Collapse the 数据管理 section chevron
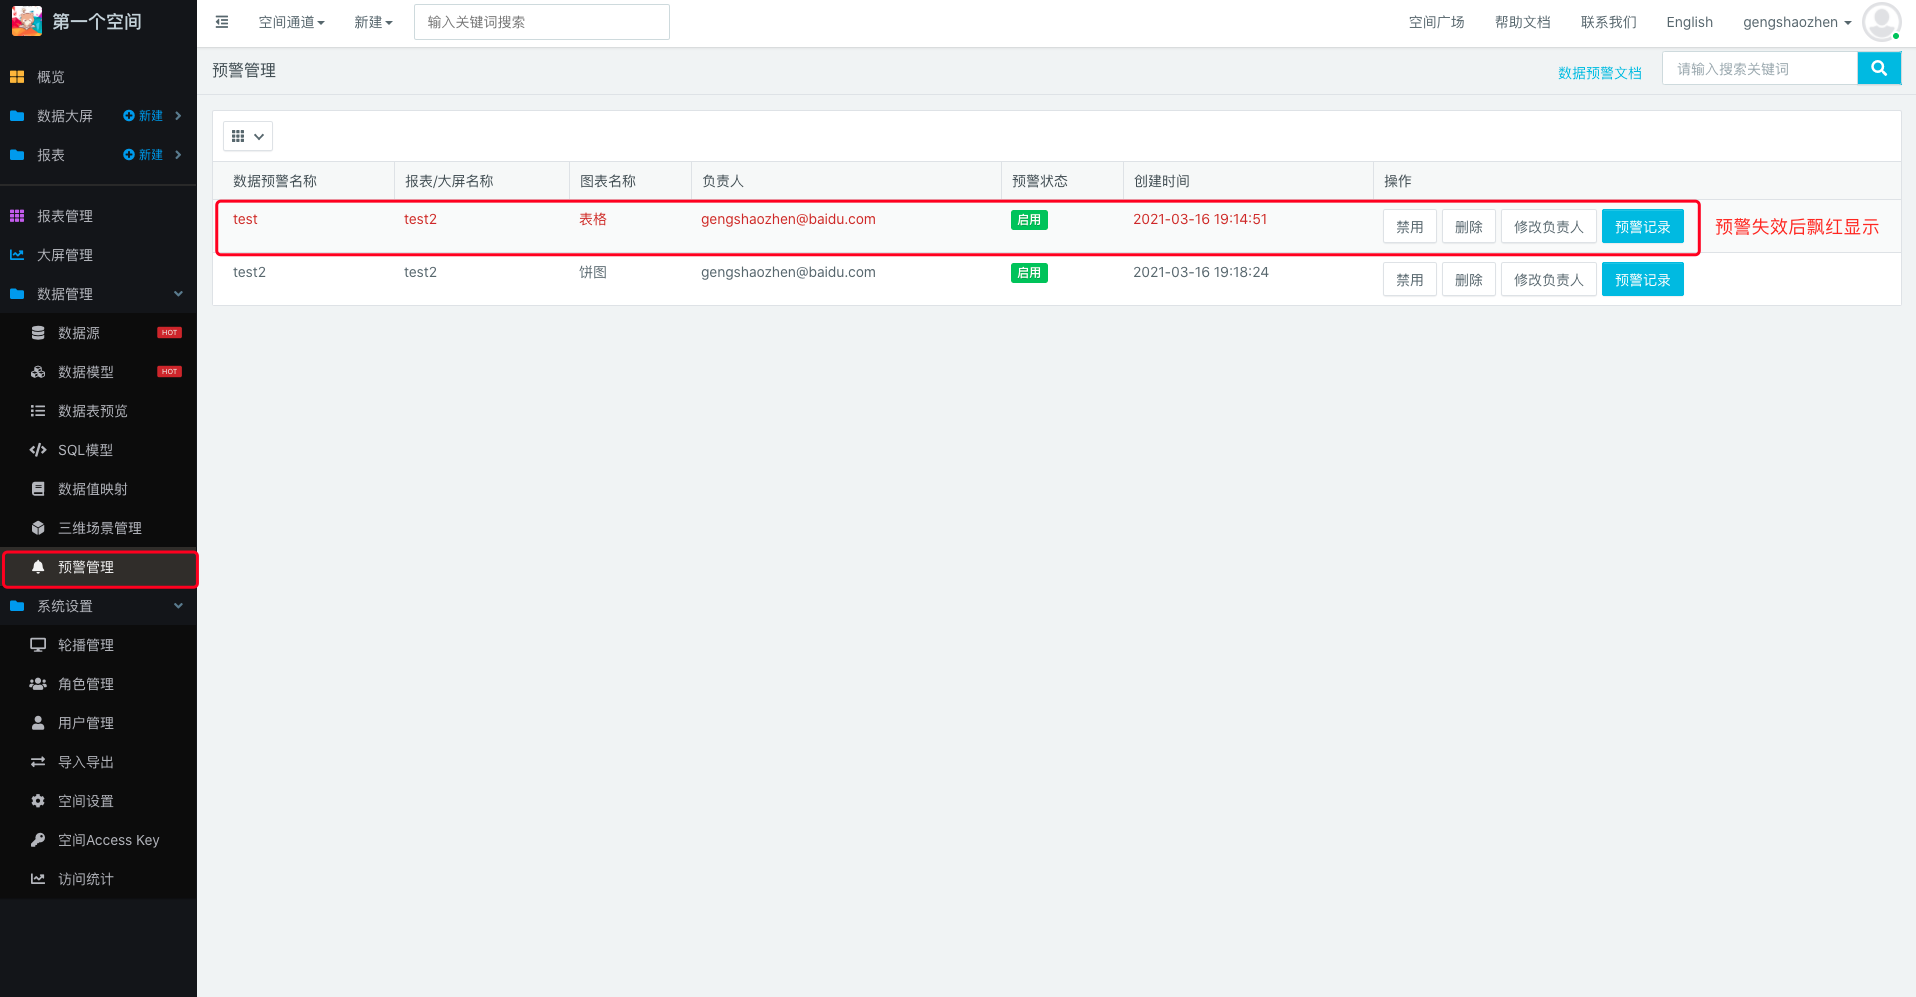Viewport: 1916px width, 997px height. [x=178, y=294]
